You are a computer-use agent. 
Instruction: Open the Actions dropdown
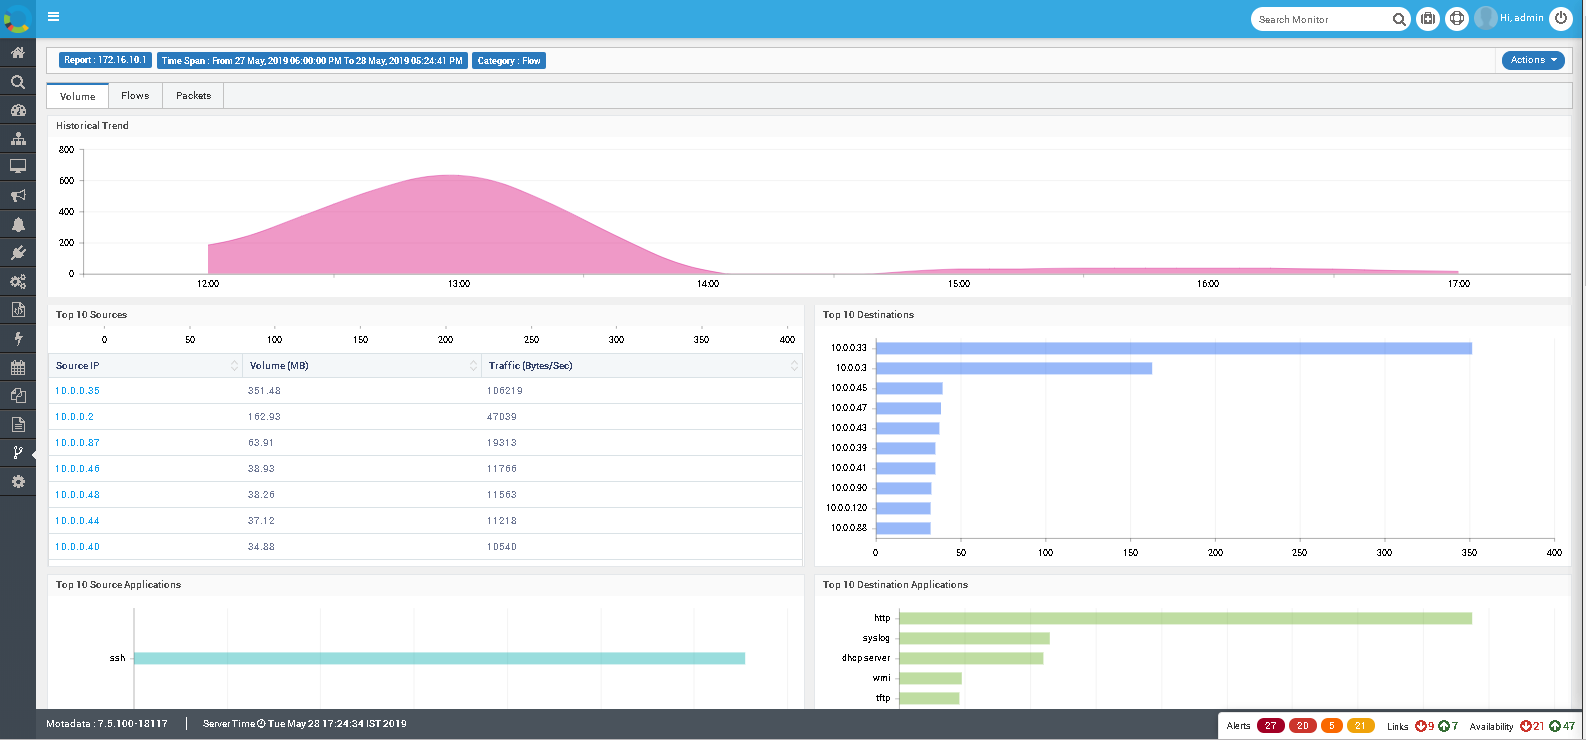1533,60
